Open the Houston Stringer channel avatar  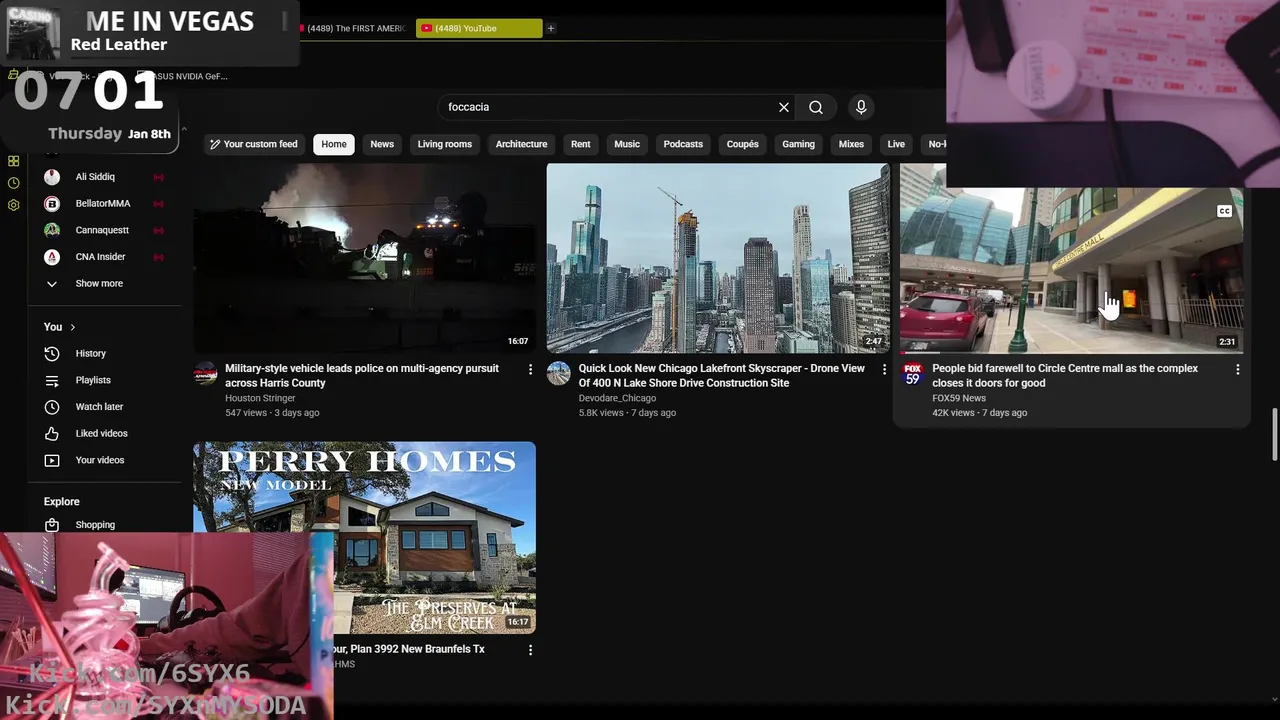(205, 373)
